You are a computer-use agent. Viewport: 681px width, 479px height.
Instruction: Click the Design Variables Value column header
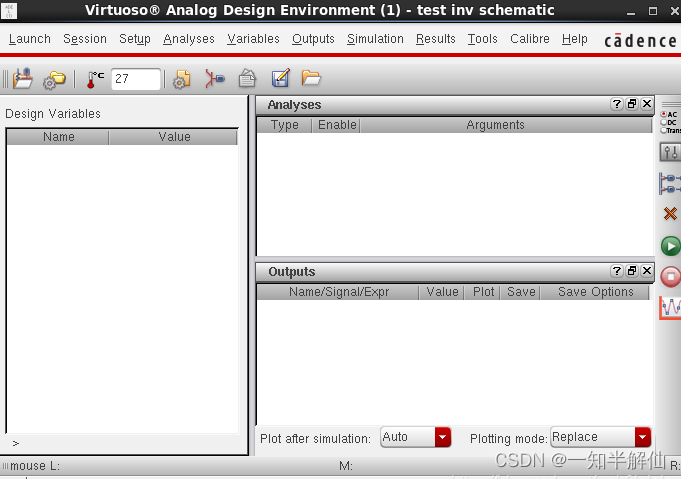pyautogui.click(x=174, y=137)
